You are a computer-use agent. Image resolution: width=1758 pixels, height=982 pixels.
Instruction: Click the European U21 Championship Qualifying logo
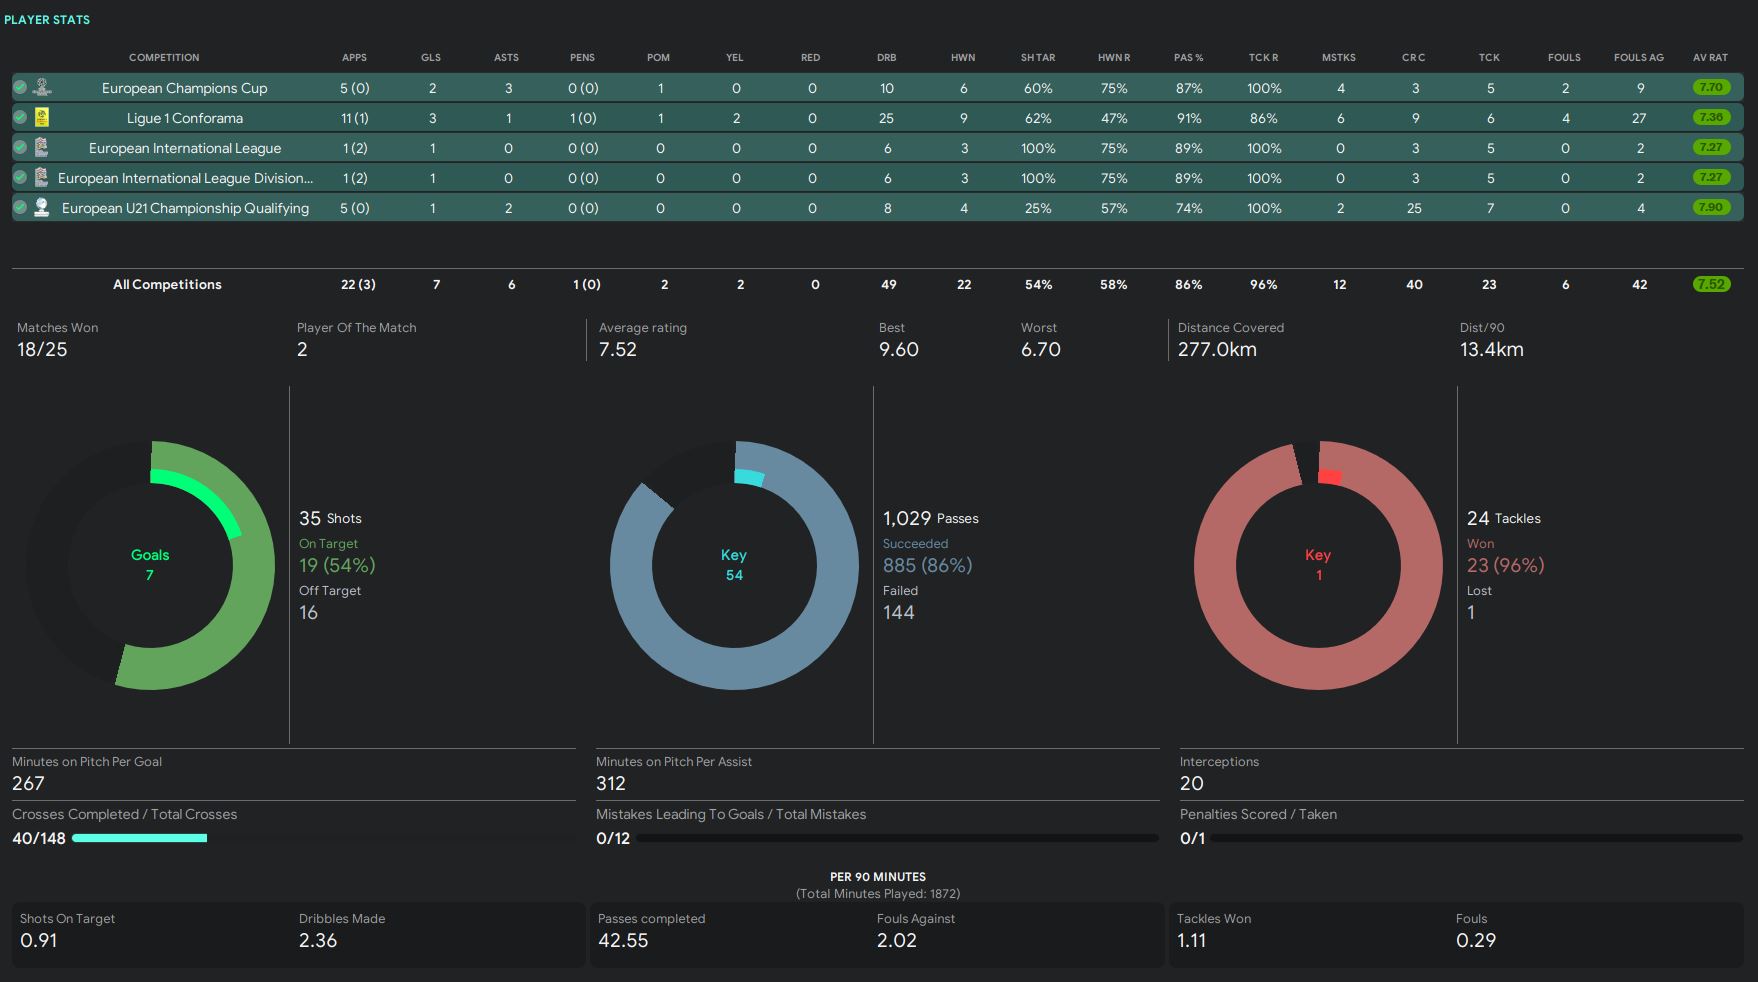[x=42, y=208]
